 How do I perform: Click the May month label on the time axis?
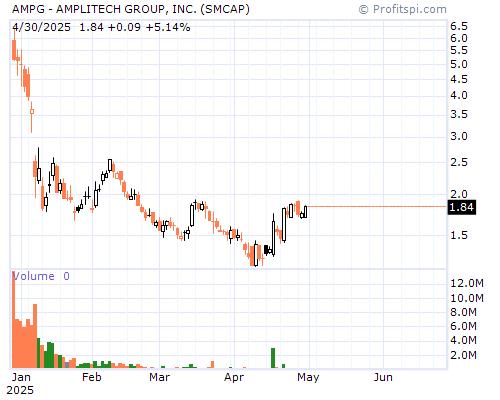pos(308,377)
